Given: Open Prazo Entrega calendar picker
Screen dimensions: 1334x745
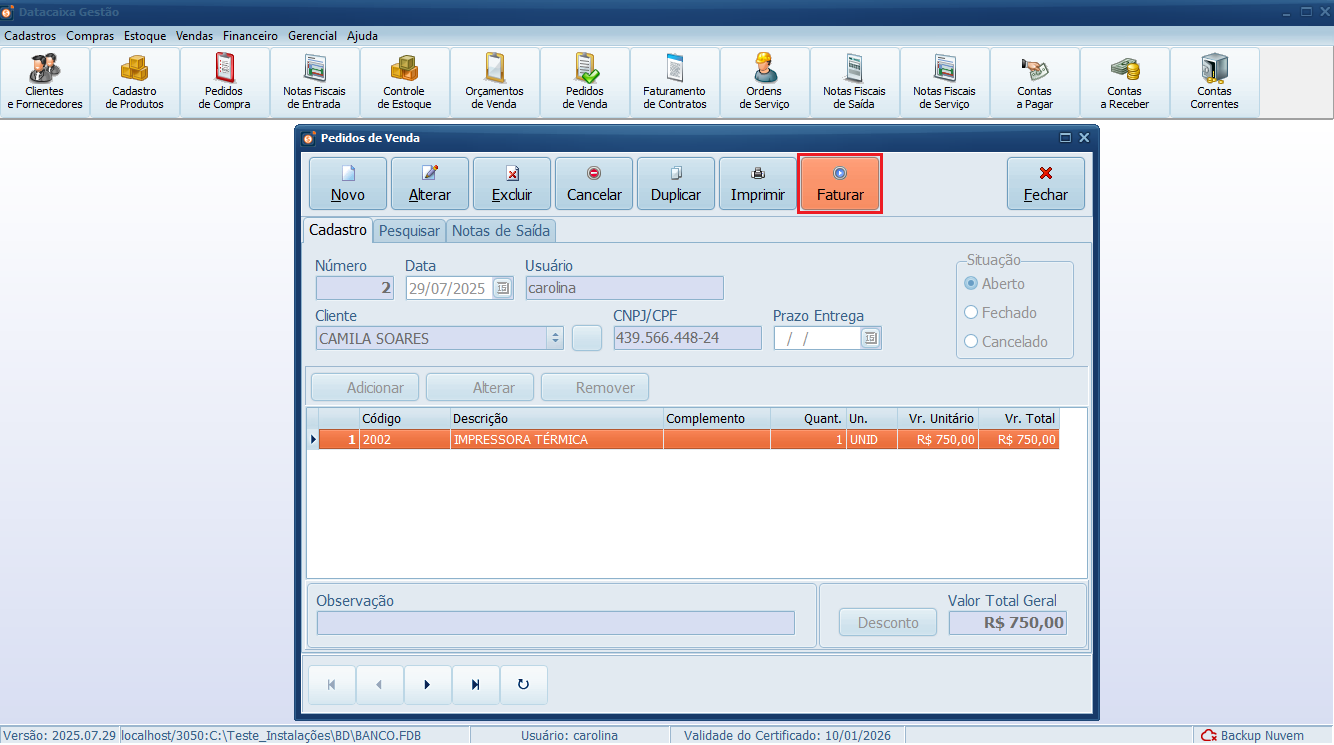Looking at the screenshot, I should coord(871,339).
